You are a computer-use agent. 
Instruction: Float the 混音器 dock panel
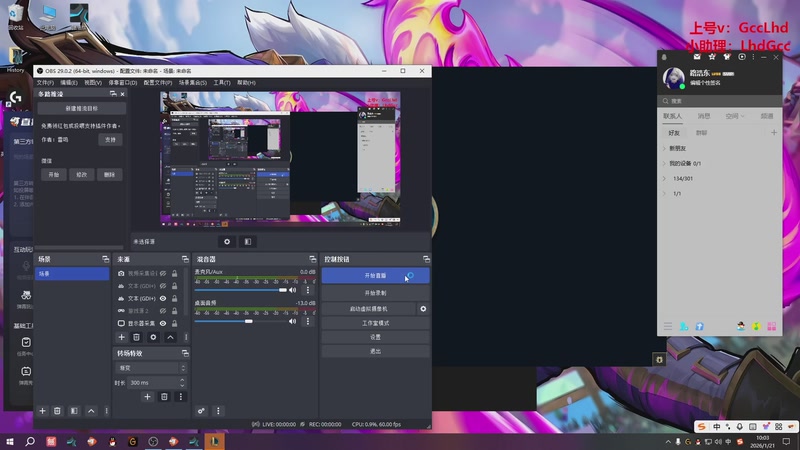pyautogui.click(x=312, y=259)
